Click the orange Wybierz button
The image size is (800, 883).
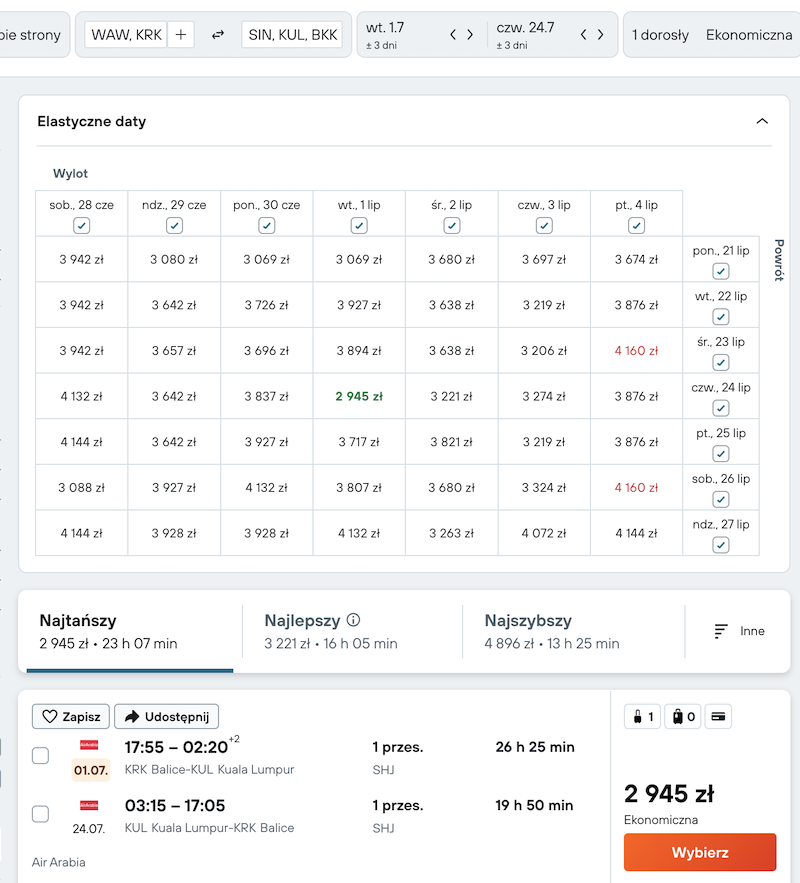[x=700, y=853]
